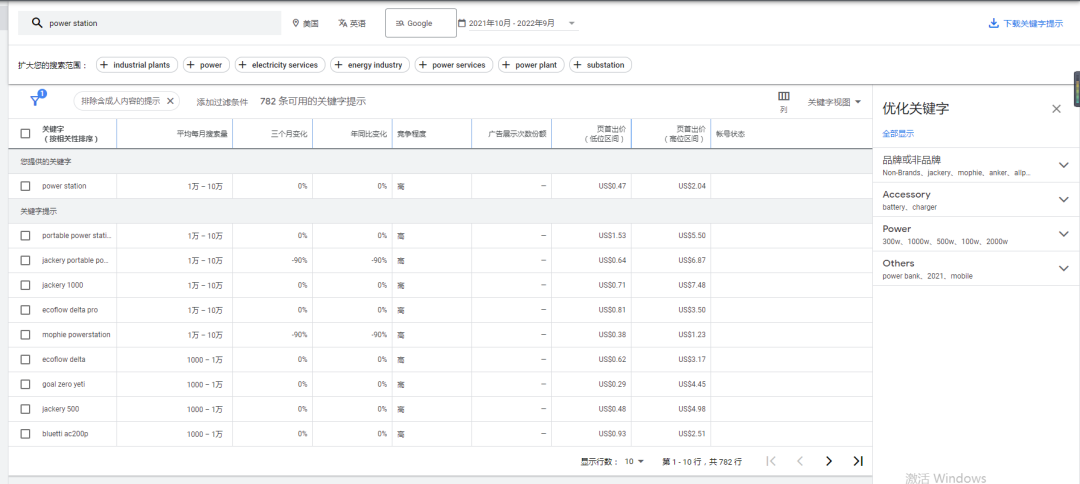Click the 下载关键字提示 link
This screenshot has height=484, width=1080.
(x=1033, y=23)
